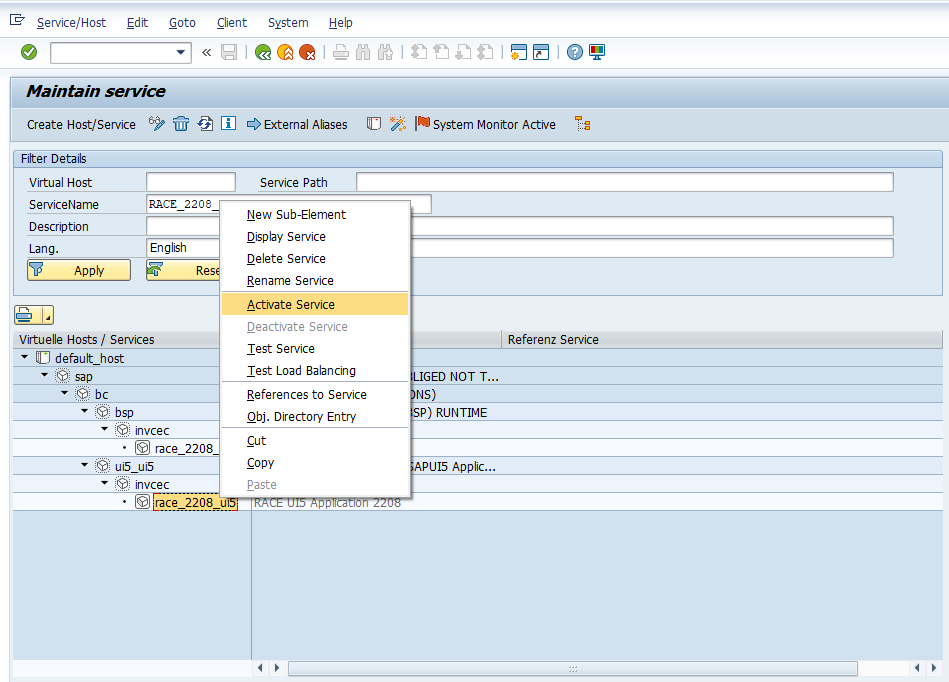Image resolution: width=949 pixels, height=682 pixels.
Task: Collapse the default_host tree node
Action: pyautogui.click(x=25, y=358)
